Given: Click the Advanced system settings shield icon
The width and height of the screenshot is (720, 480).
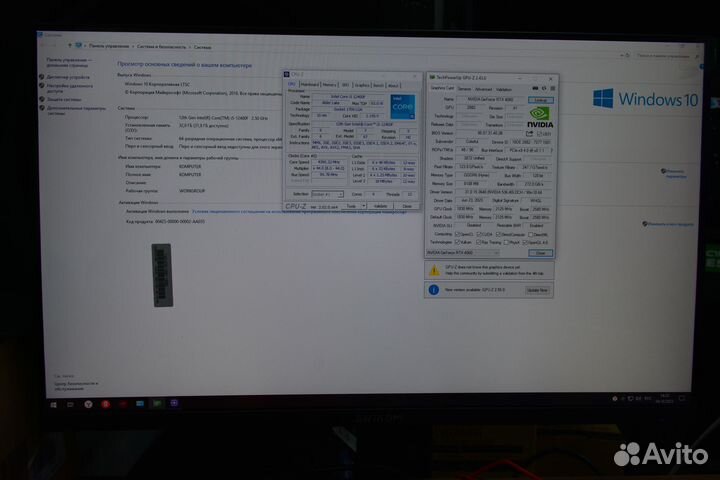Looking at the screenshot, I should click(42, 108).
